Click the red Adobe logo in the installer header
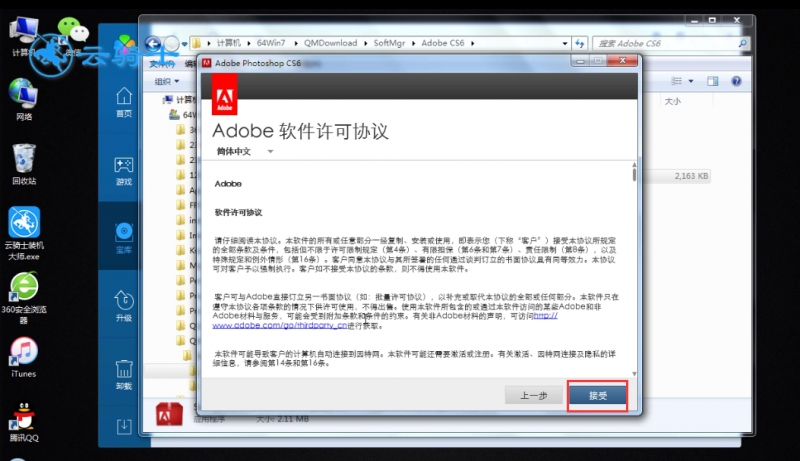Screen dimensions: 800x461 [224, 95]
